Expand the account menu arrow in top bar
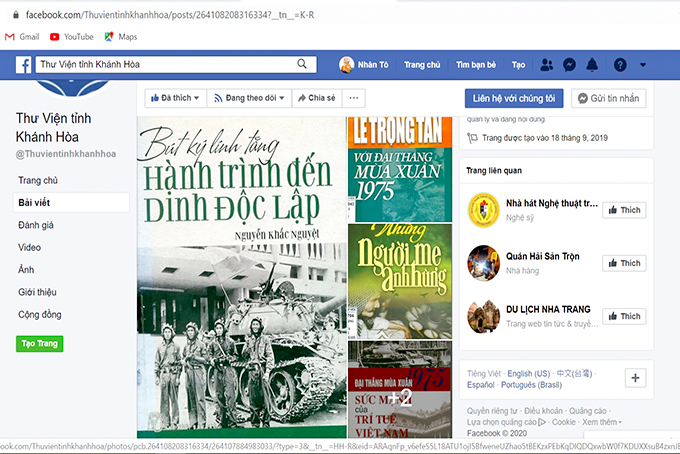The image size is (680, 454). coord(643,65)
